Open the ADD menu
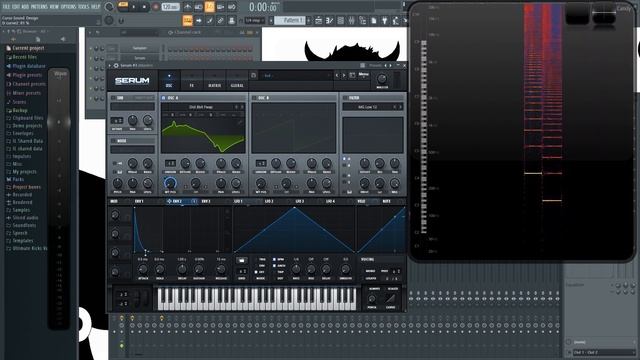 [x=25, y=7]
